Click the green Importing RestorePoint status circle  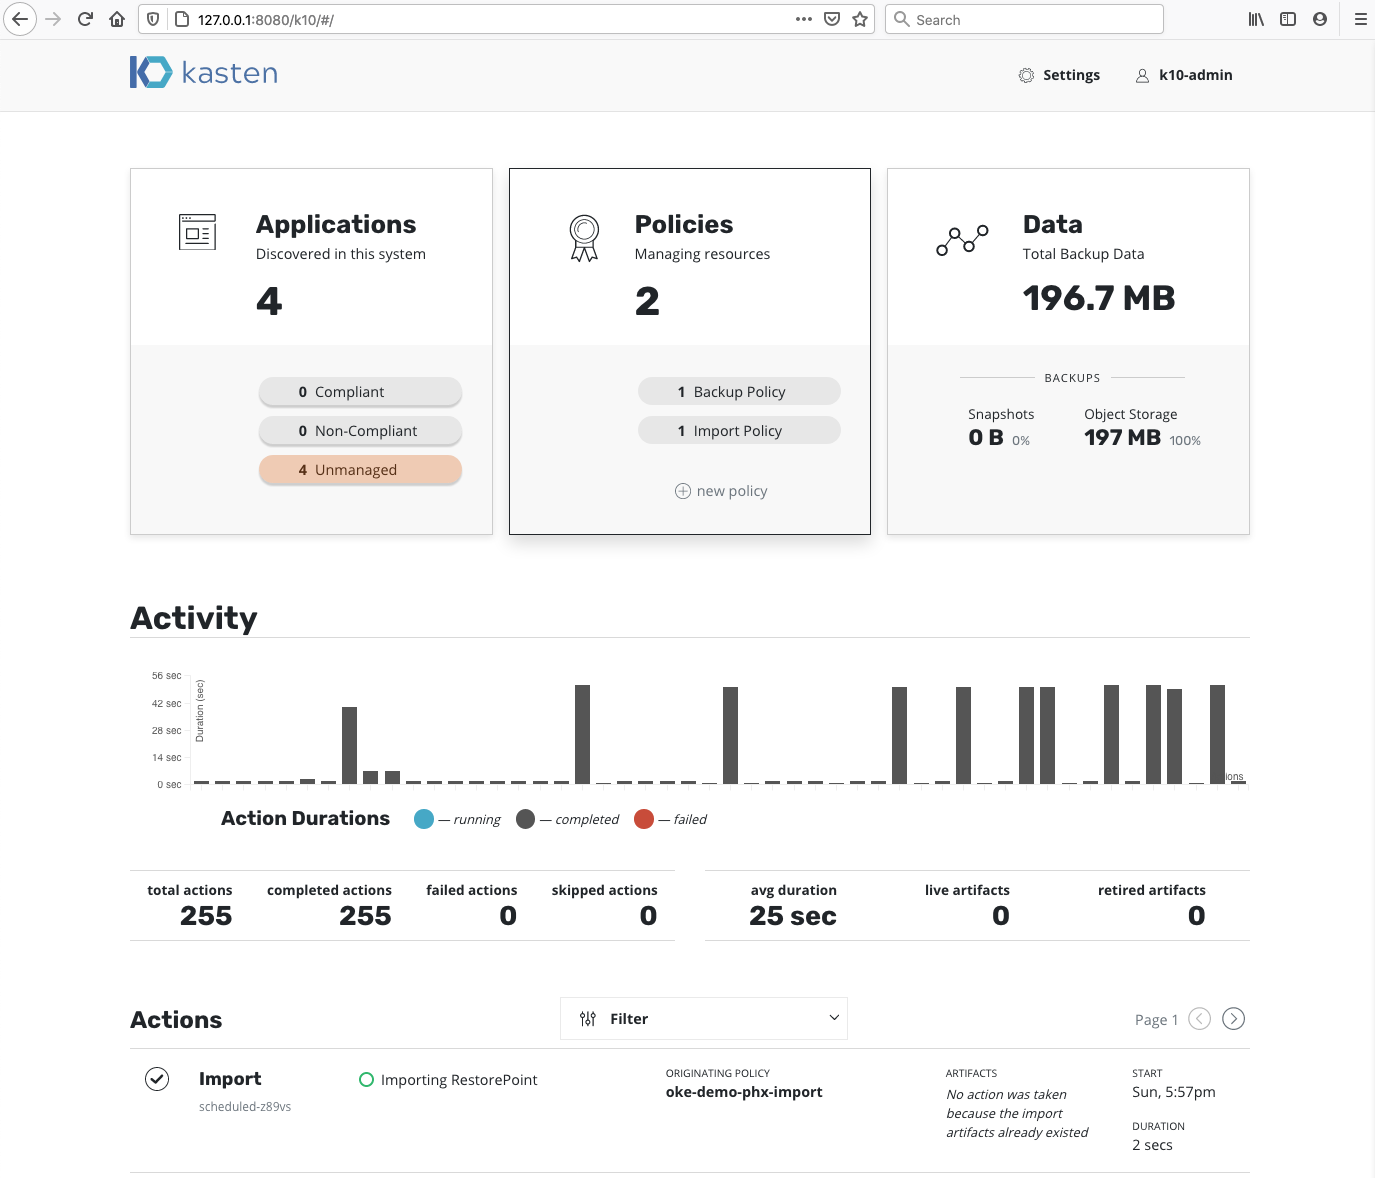(366, 1079)
